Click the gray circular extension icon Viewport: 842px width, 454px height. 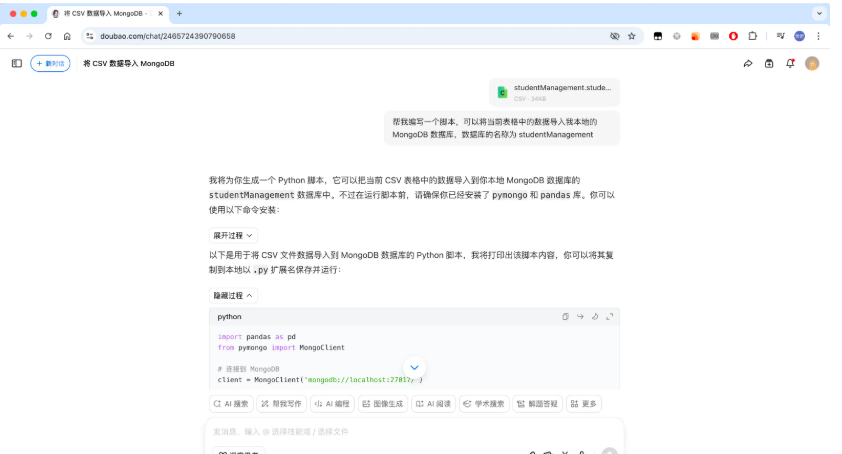pyautogui.click(x=677, y=36)
